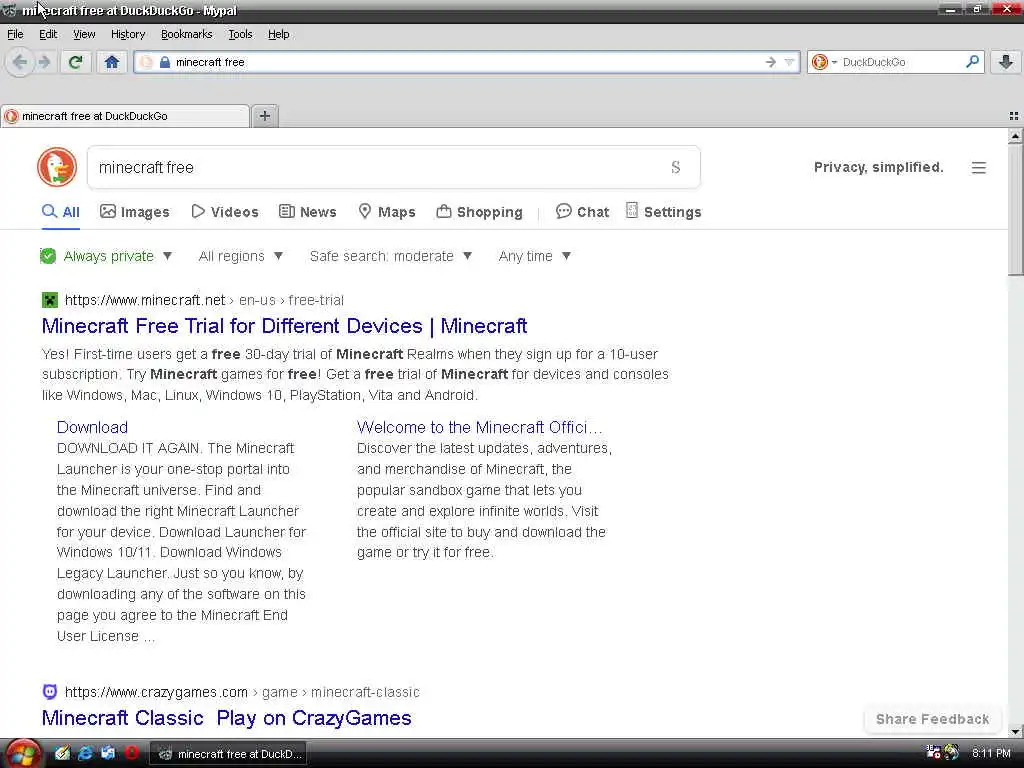The height and width of the screenshot is (768, 1024).
Task: Switch to the Videos results tab
Action: tap(225, 212)
